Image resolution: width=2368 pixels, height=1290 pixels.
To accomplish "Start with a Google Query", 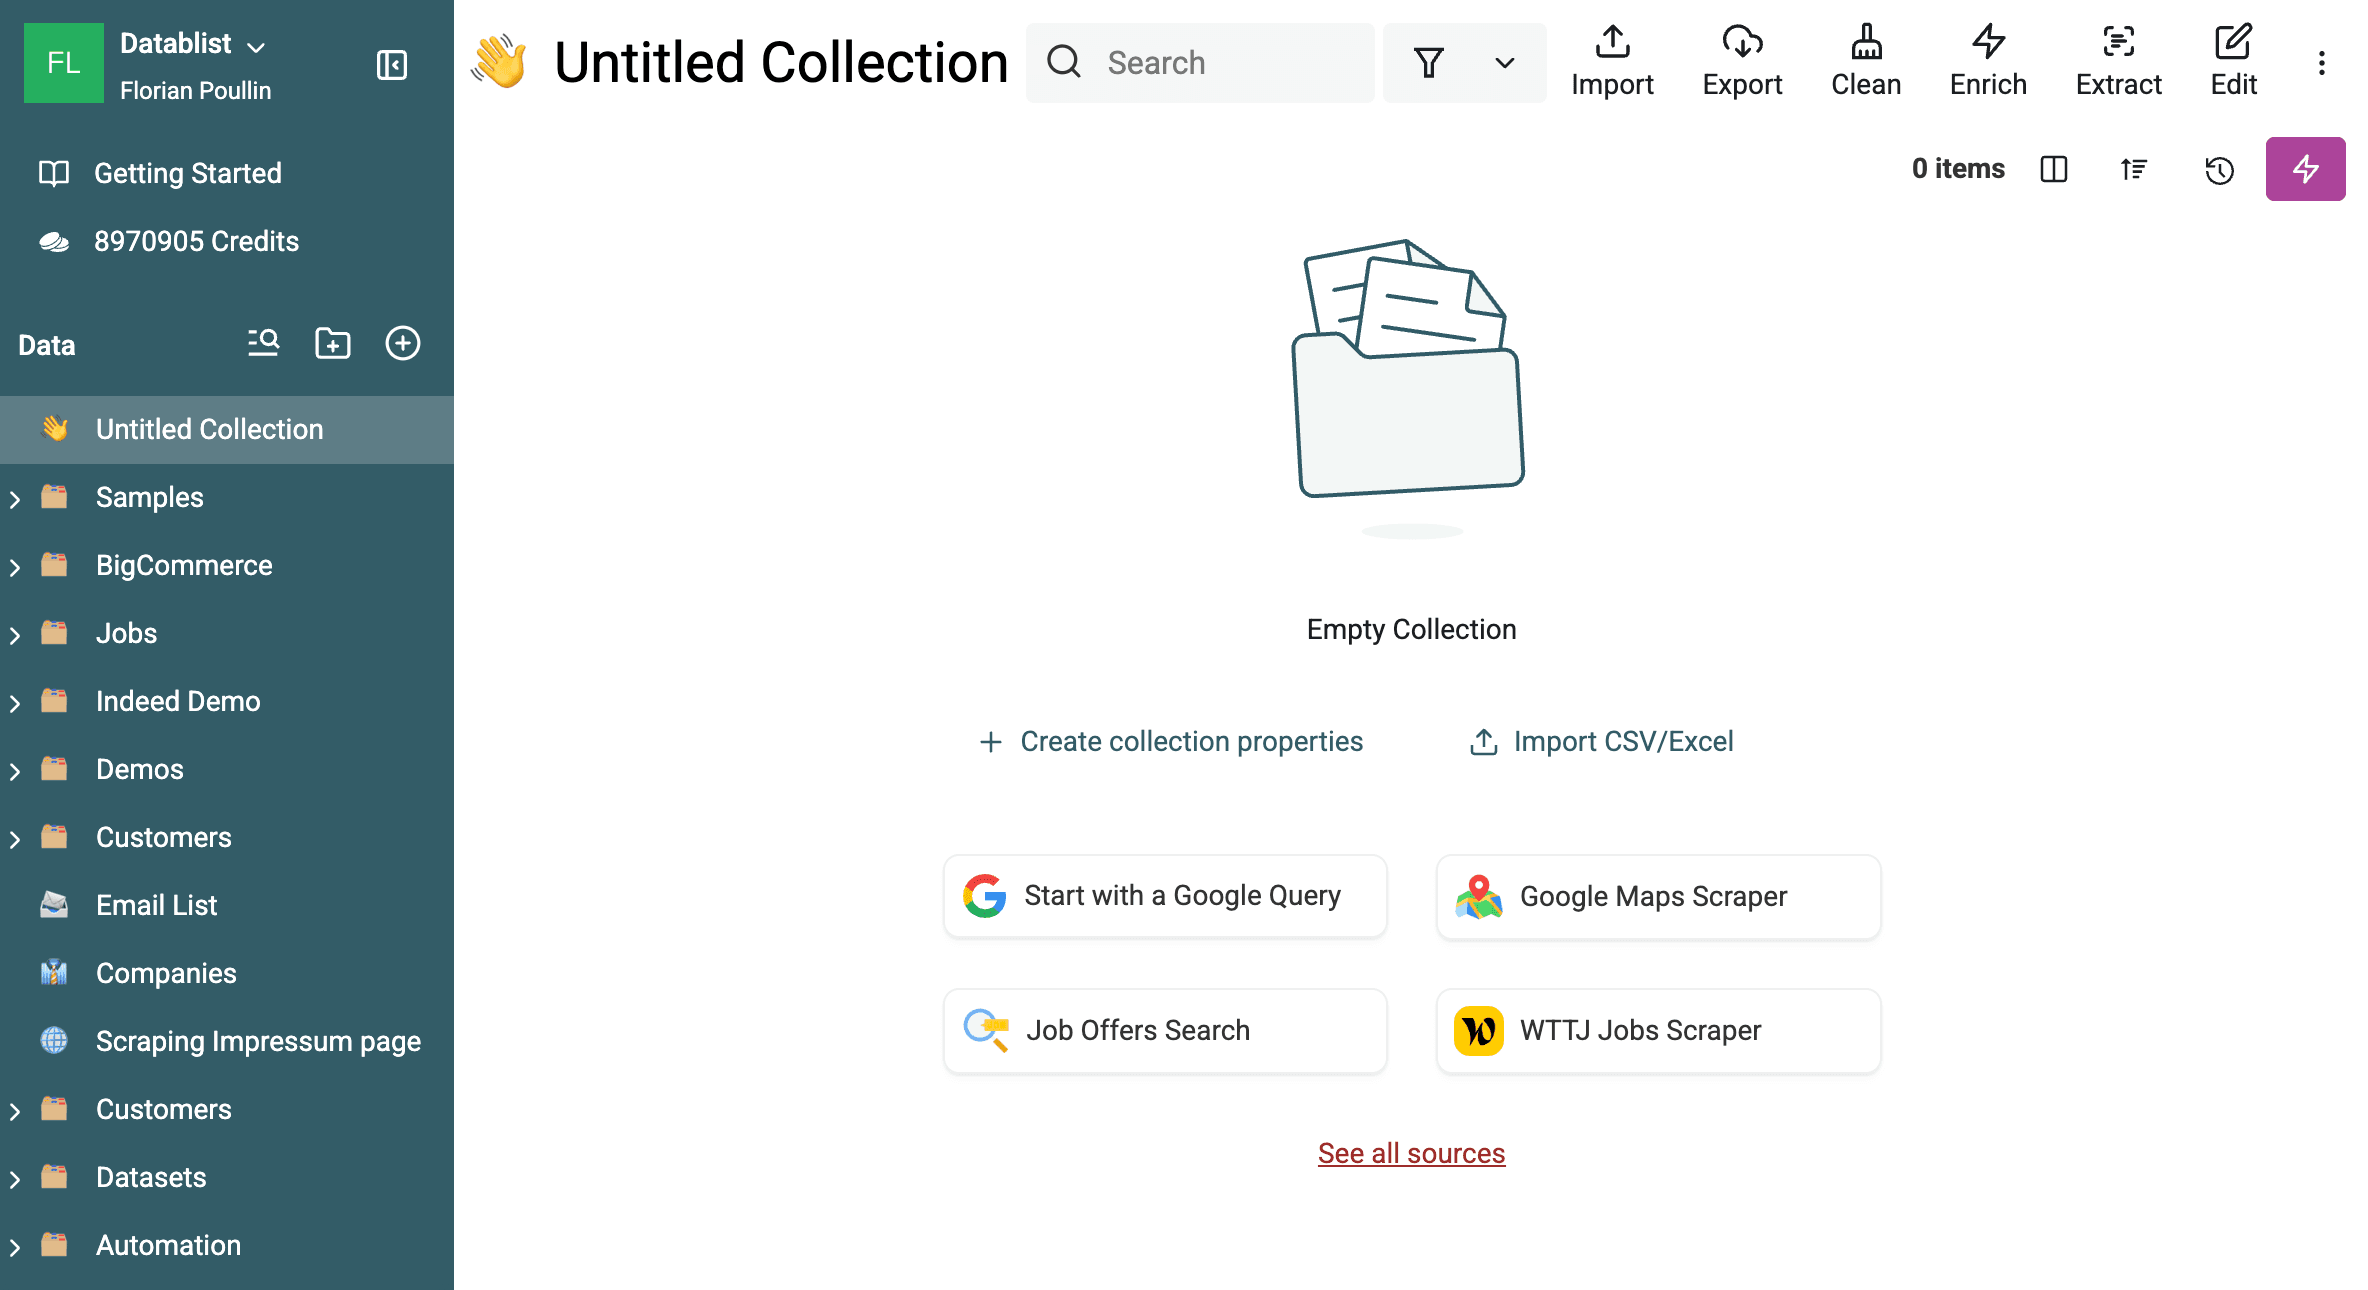I will coord(1164,896).
